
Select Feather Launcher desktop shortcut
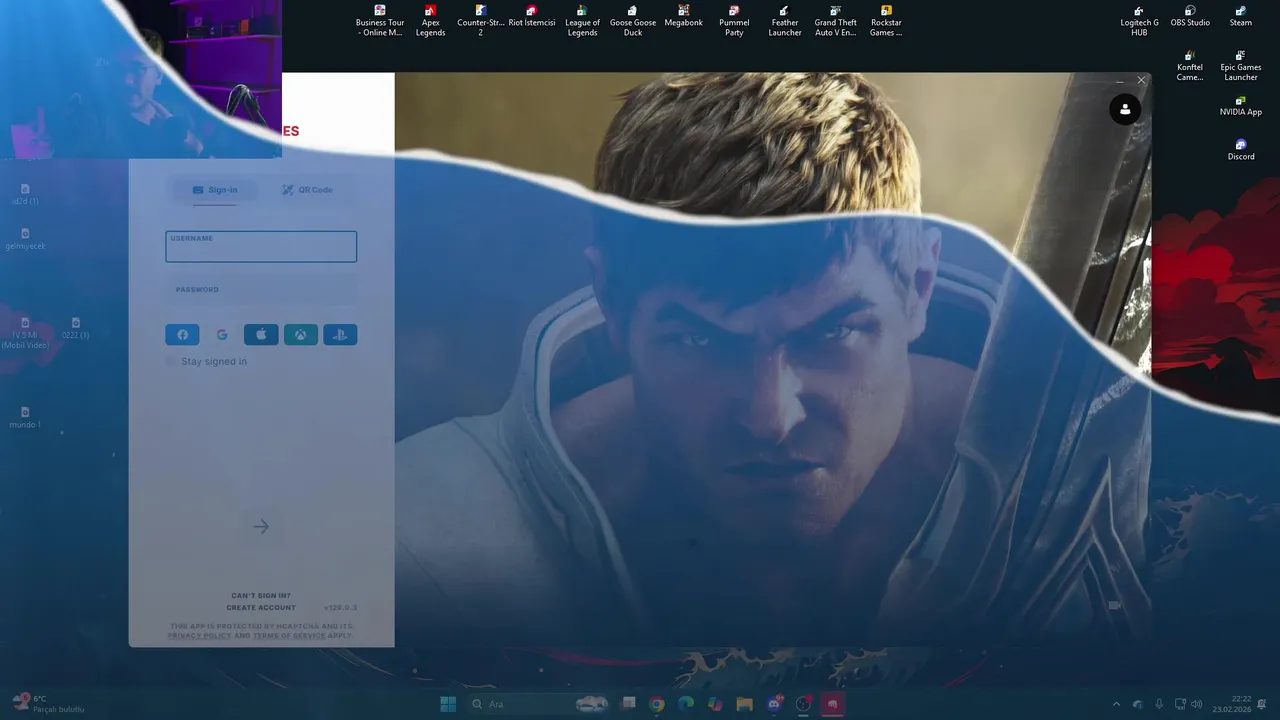(x=785, y=21)
